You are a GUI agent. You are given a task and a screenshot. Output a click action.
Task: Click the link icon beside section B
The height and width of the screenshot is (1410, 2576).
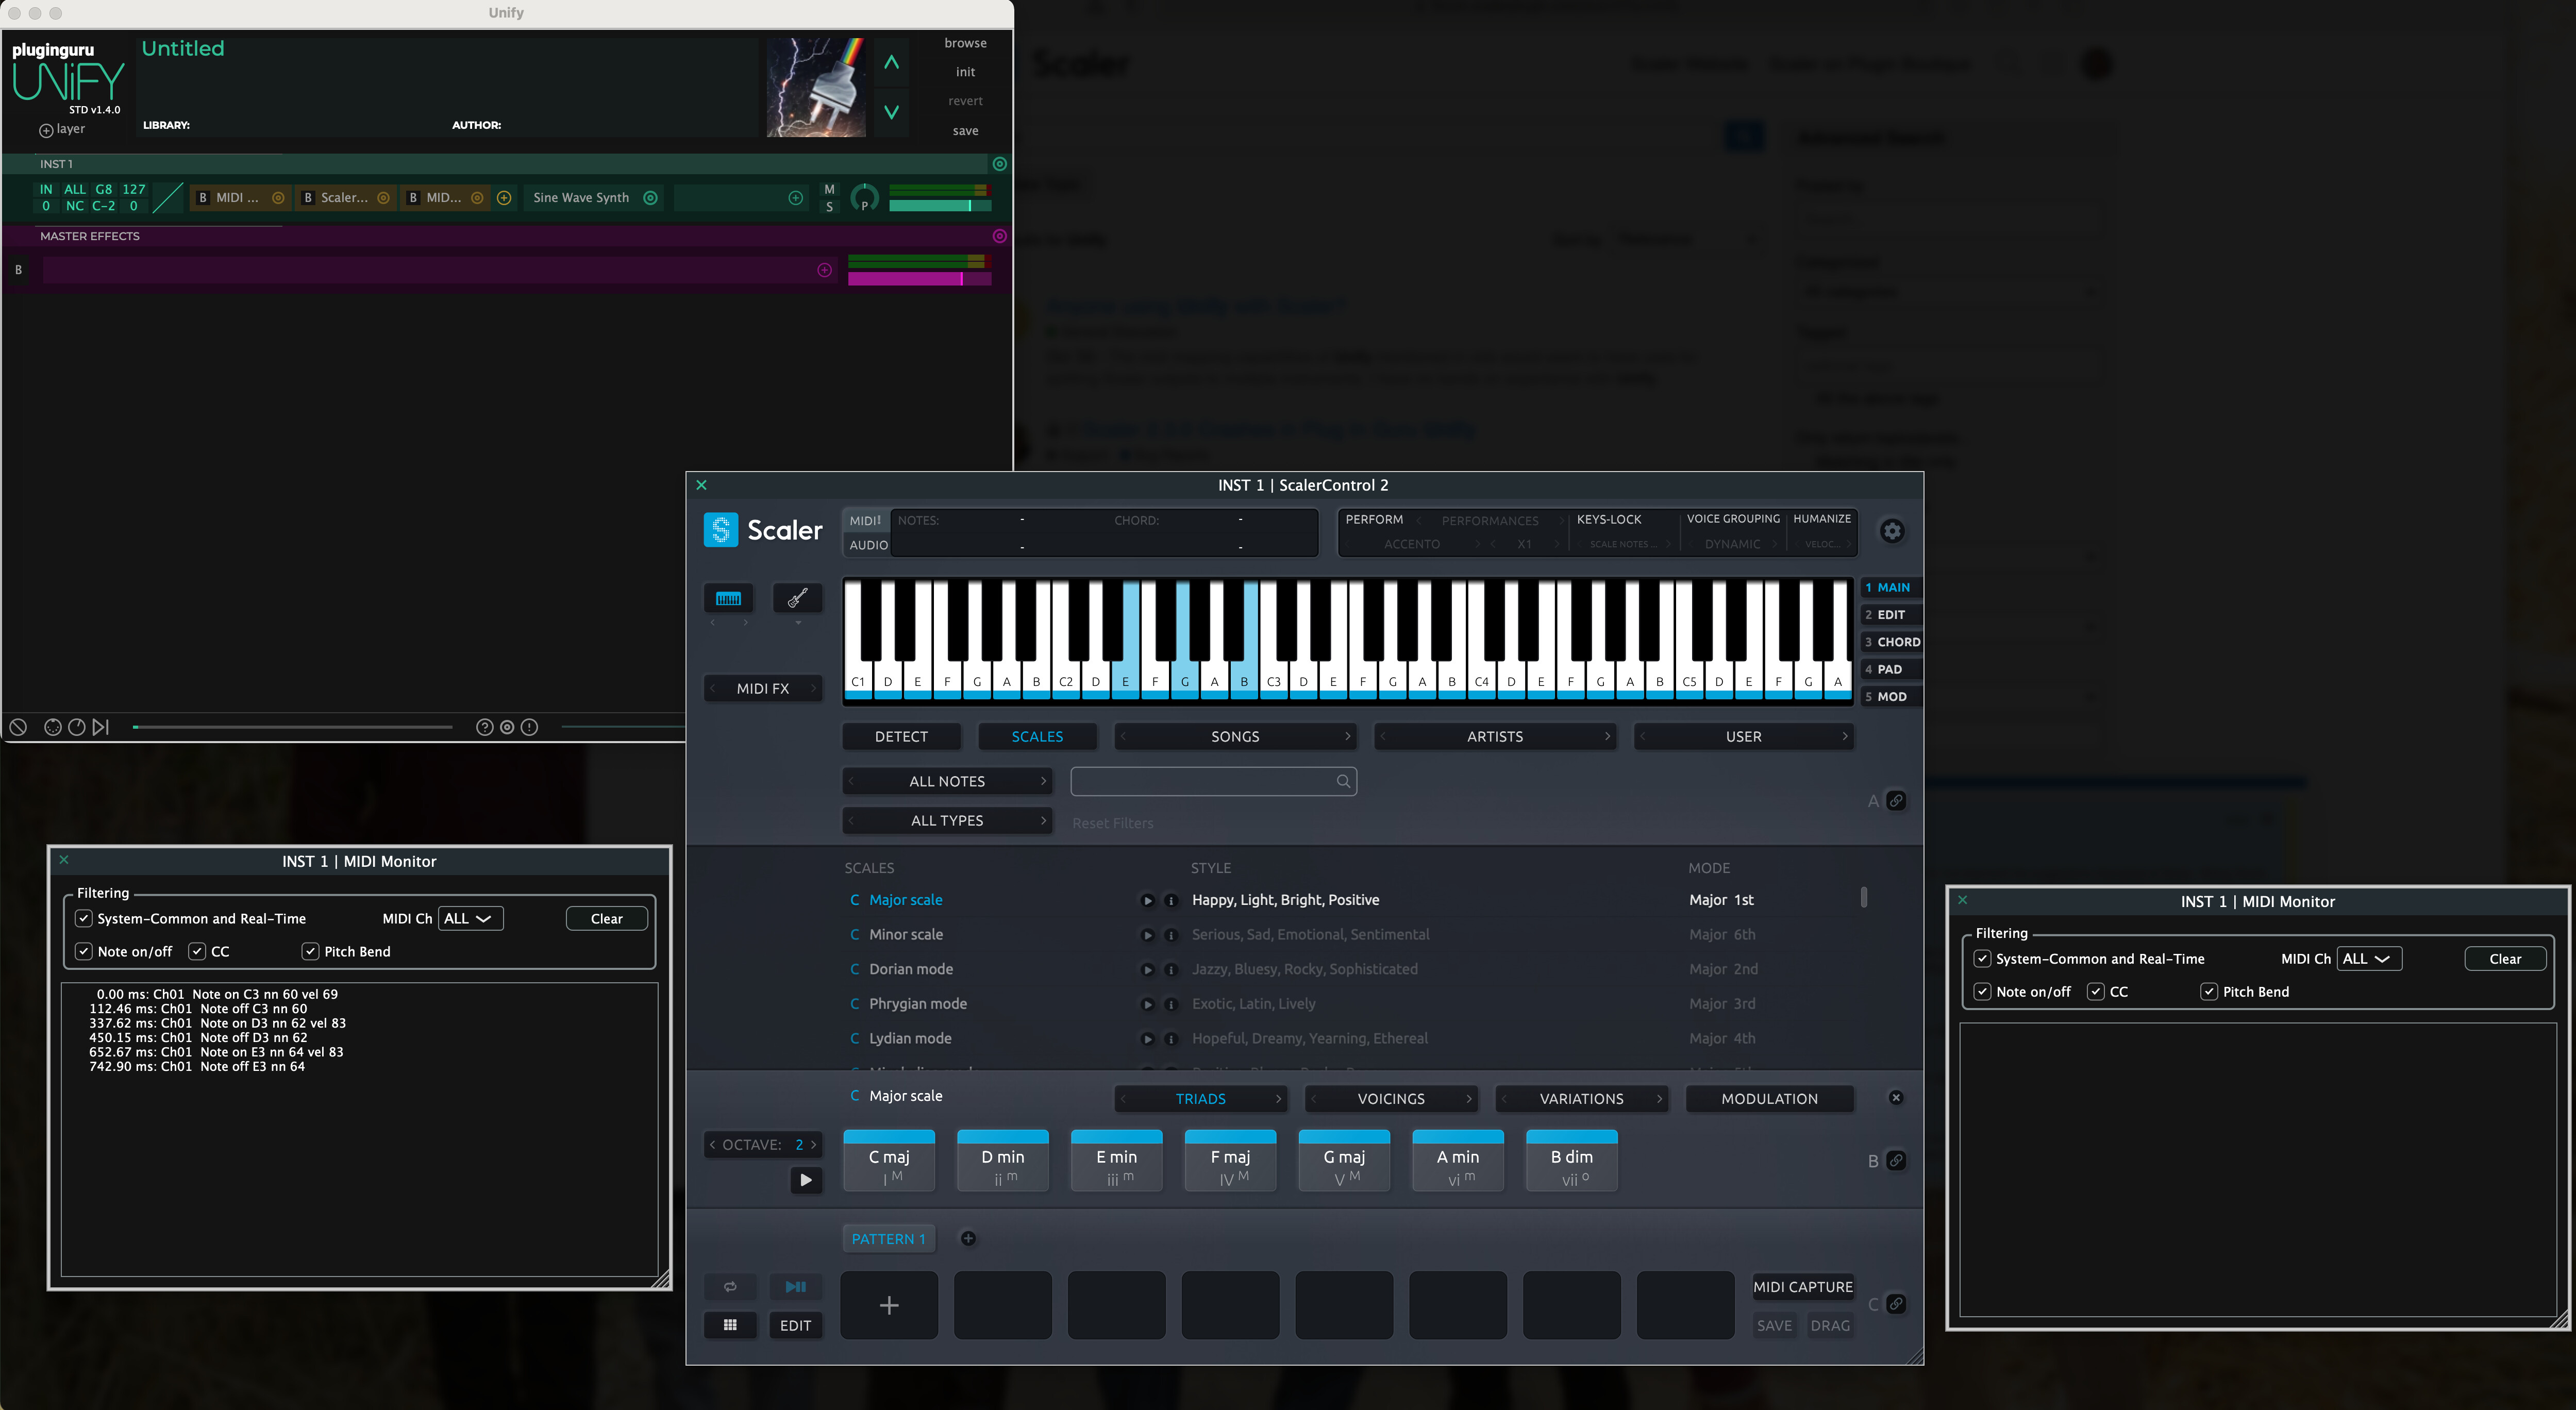coord(1896,1160)
